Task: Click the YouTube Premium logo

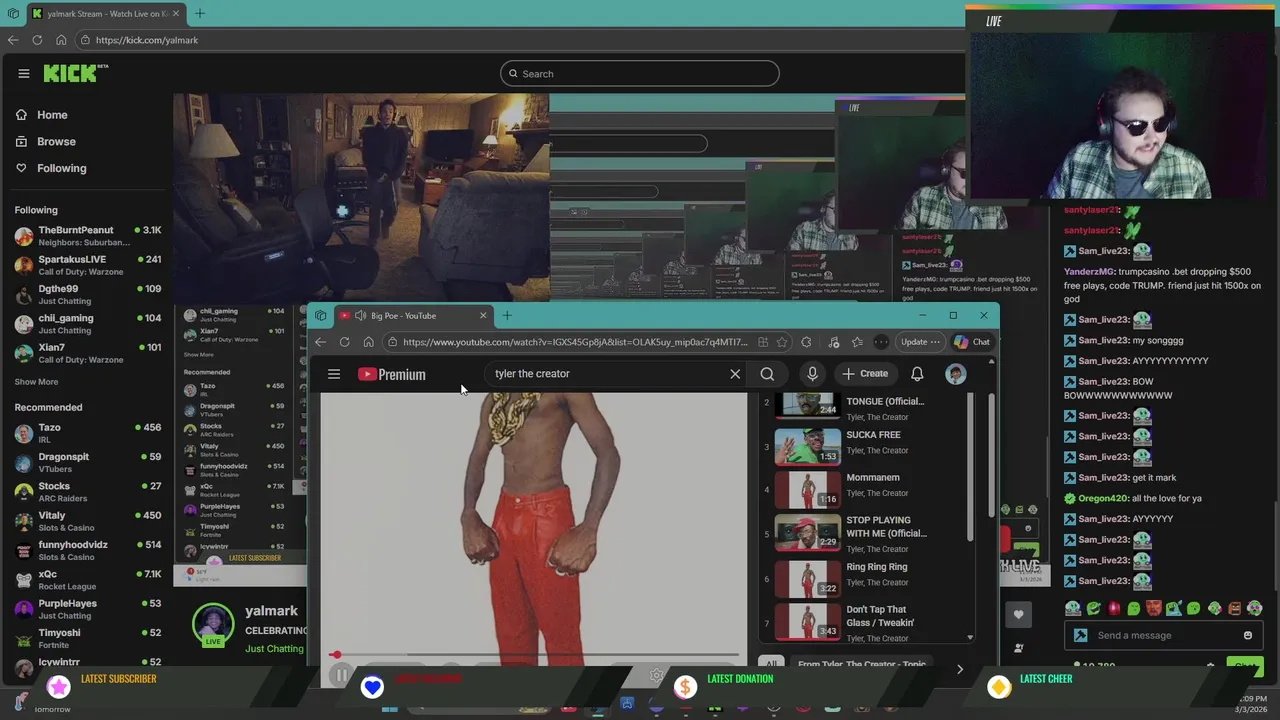Action: (392, 374)
